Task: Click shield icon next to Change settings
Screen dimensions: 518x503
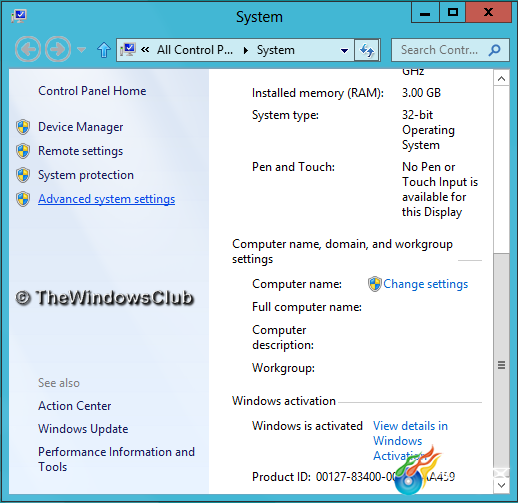Action: tap(375, 284)
